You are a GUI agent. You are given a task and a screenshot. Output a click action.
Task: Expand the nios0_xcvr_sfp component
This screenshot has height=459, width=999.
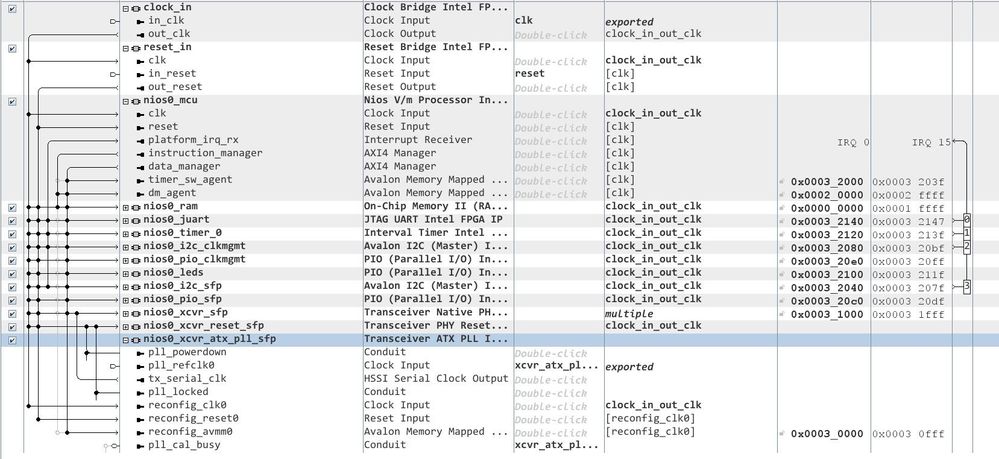[x=126, y=313]
